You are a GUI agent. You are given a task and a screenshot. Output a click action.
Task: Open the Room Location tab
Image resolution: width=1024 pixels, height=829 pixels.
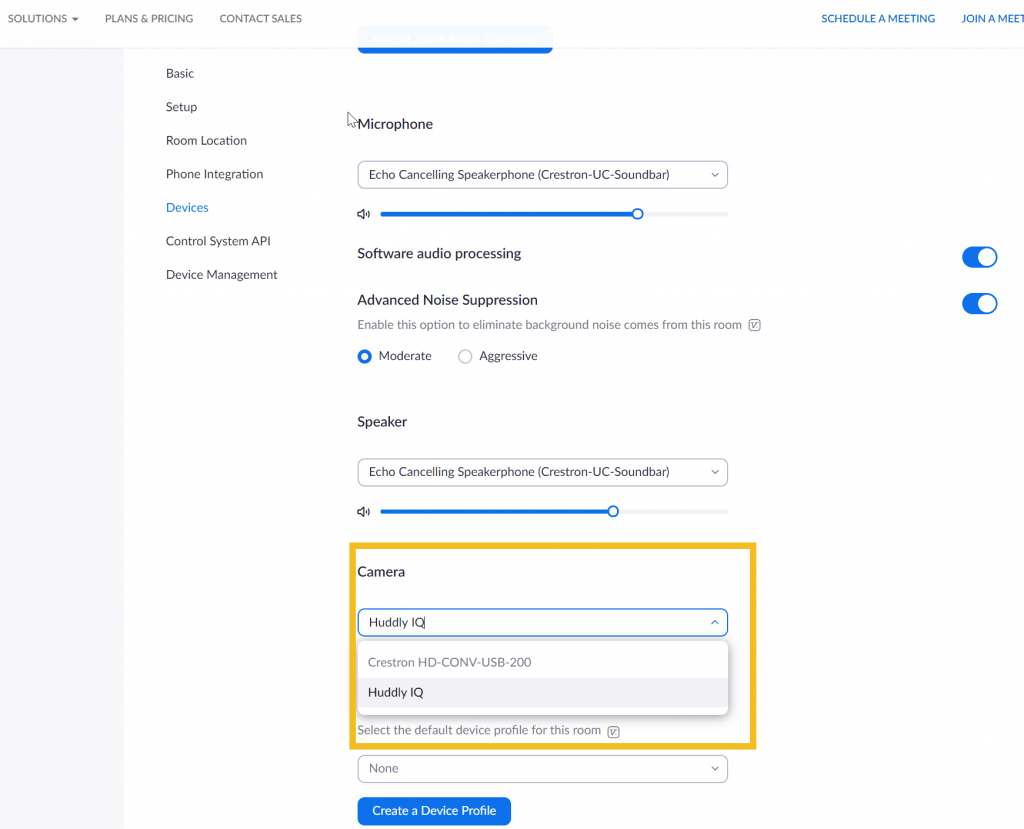[206, 140]
